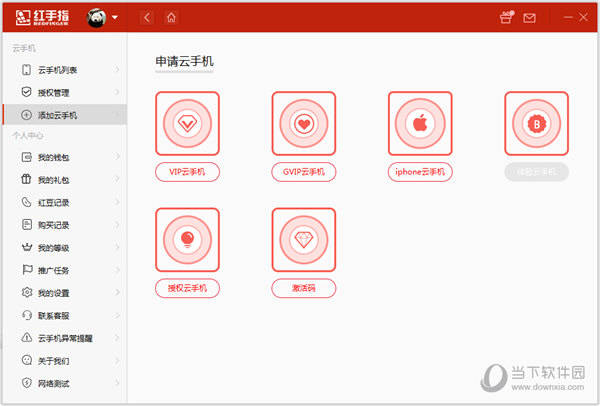The image size is (600, 406).
Task: Expand the chevron on 红豆记录 row
Action: (x=117, y=202)
